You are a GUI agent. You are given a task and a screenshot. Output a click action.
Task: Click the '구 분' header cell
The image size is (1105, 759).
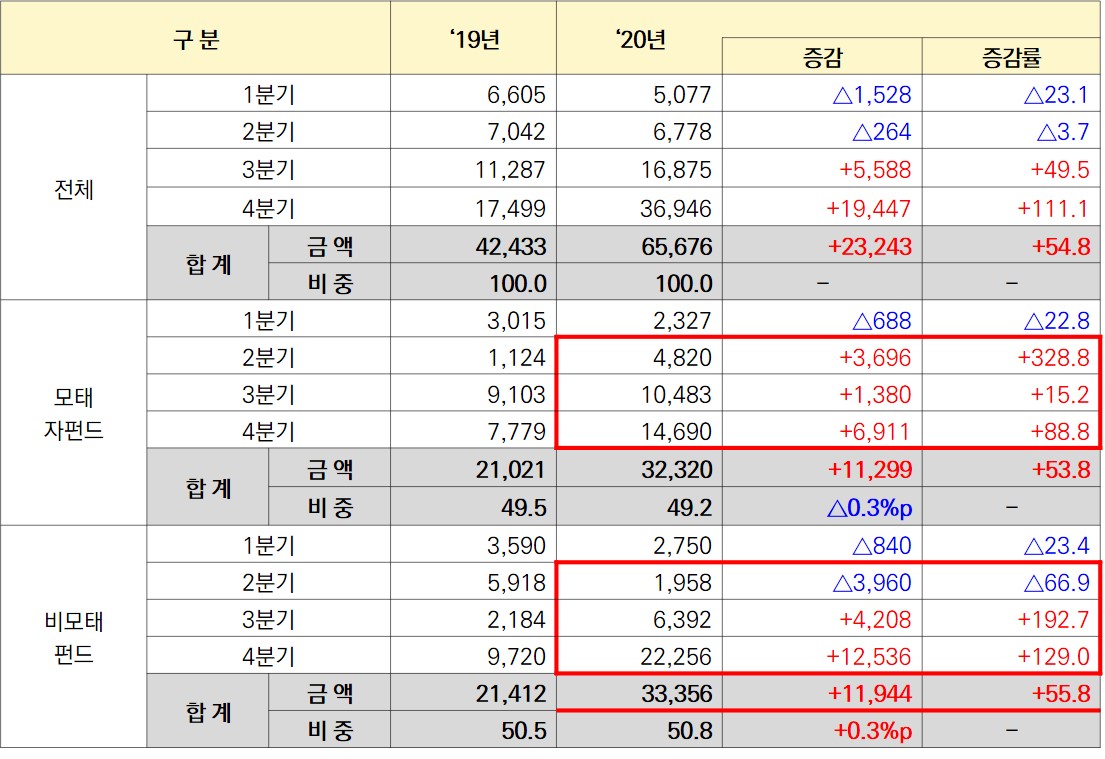point(195,40)
